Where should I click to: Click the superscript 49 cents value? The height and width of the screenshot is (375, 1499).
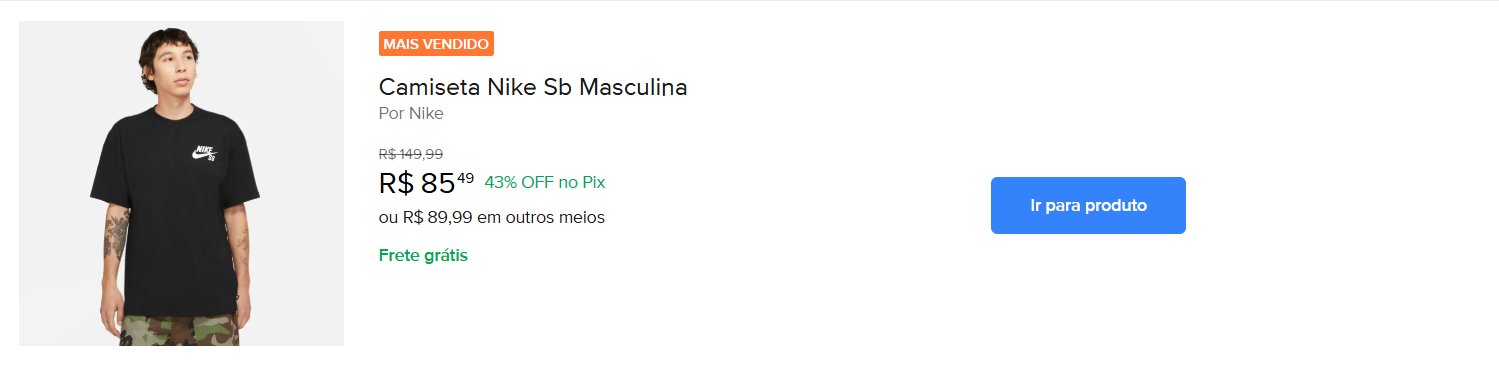[465, 178]
